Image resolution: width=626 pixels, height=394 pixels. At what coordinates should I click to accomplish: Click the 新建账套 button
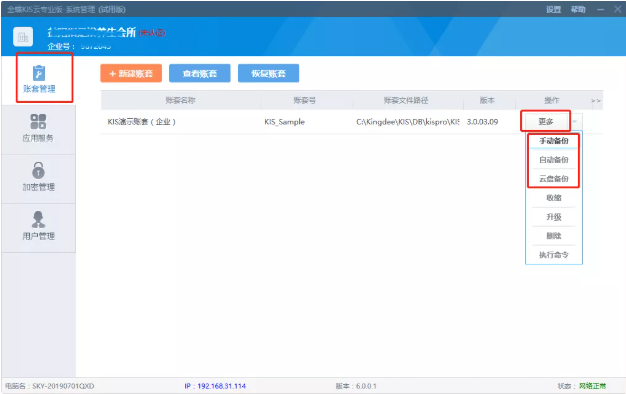point(131,73)
